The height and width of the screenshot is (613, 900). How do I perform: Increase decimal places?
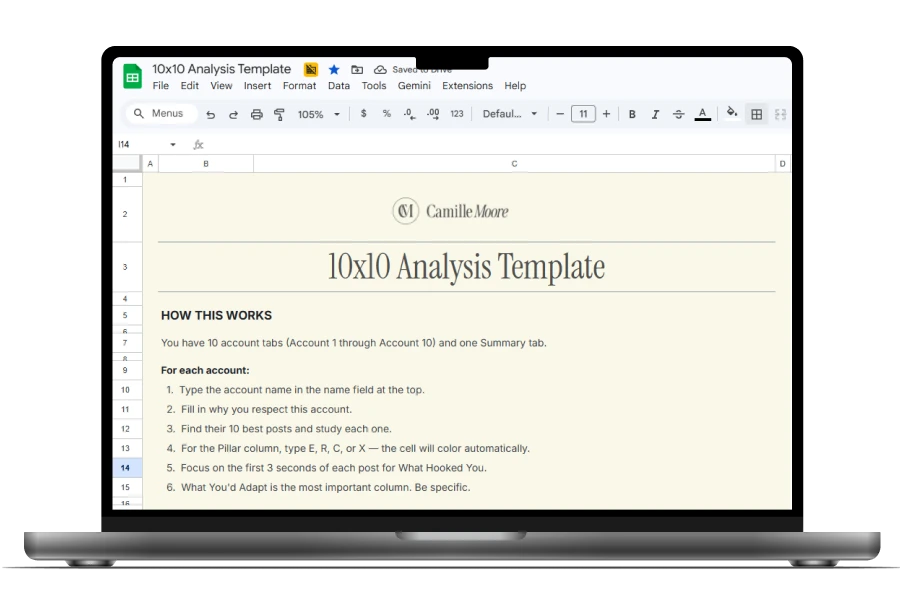pos(433,114)
